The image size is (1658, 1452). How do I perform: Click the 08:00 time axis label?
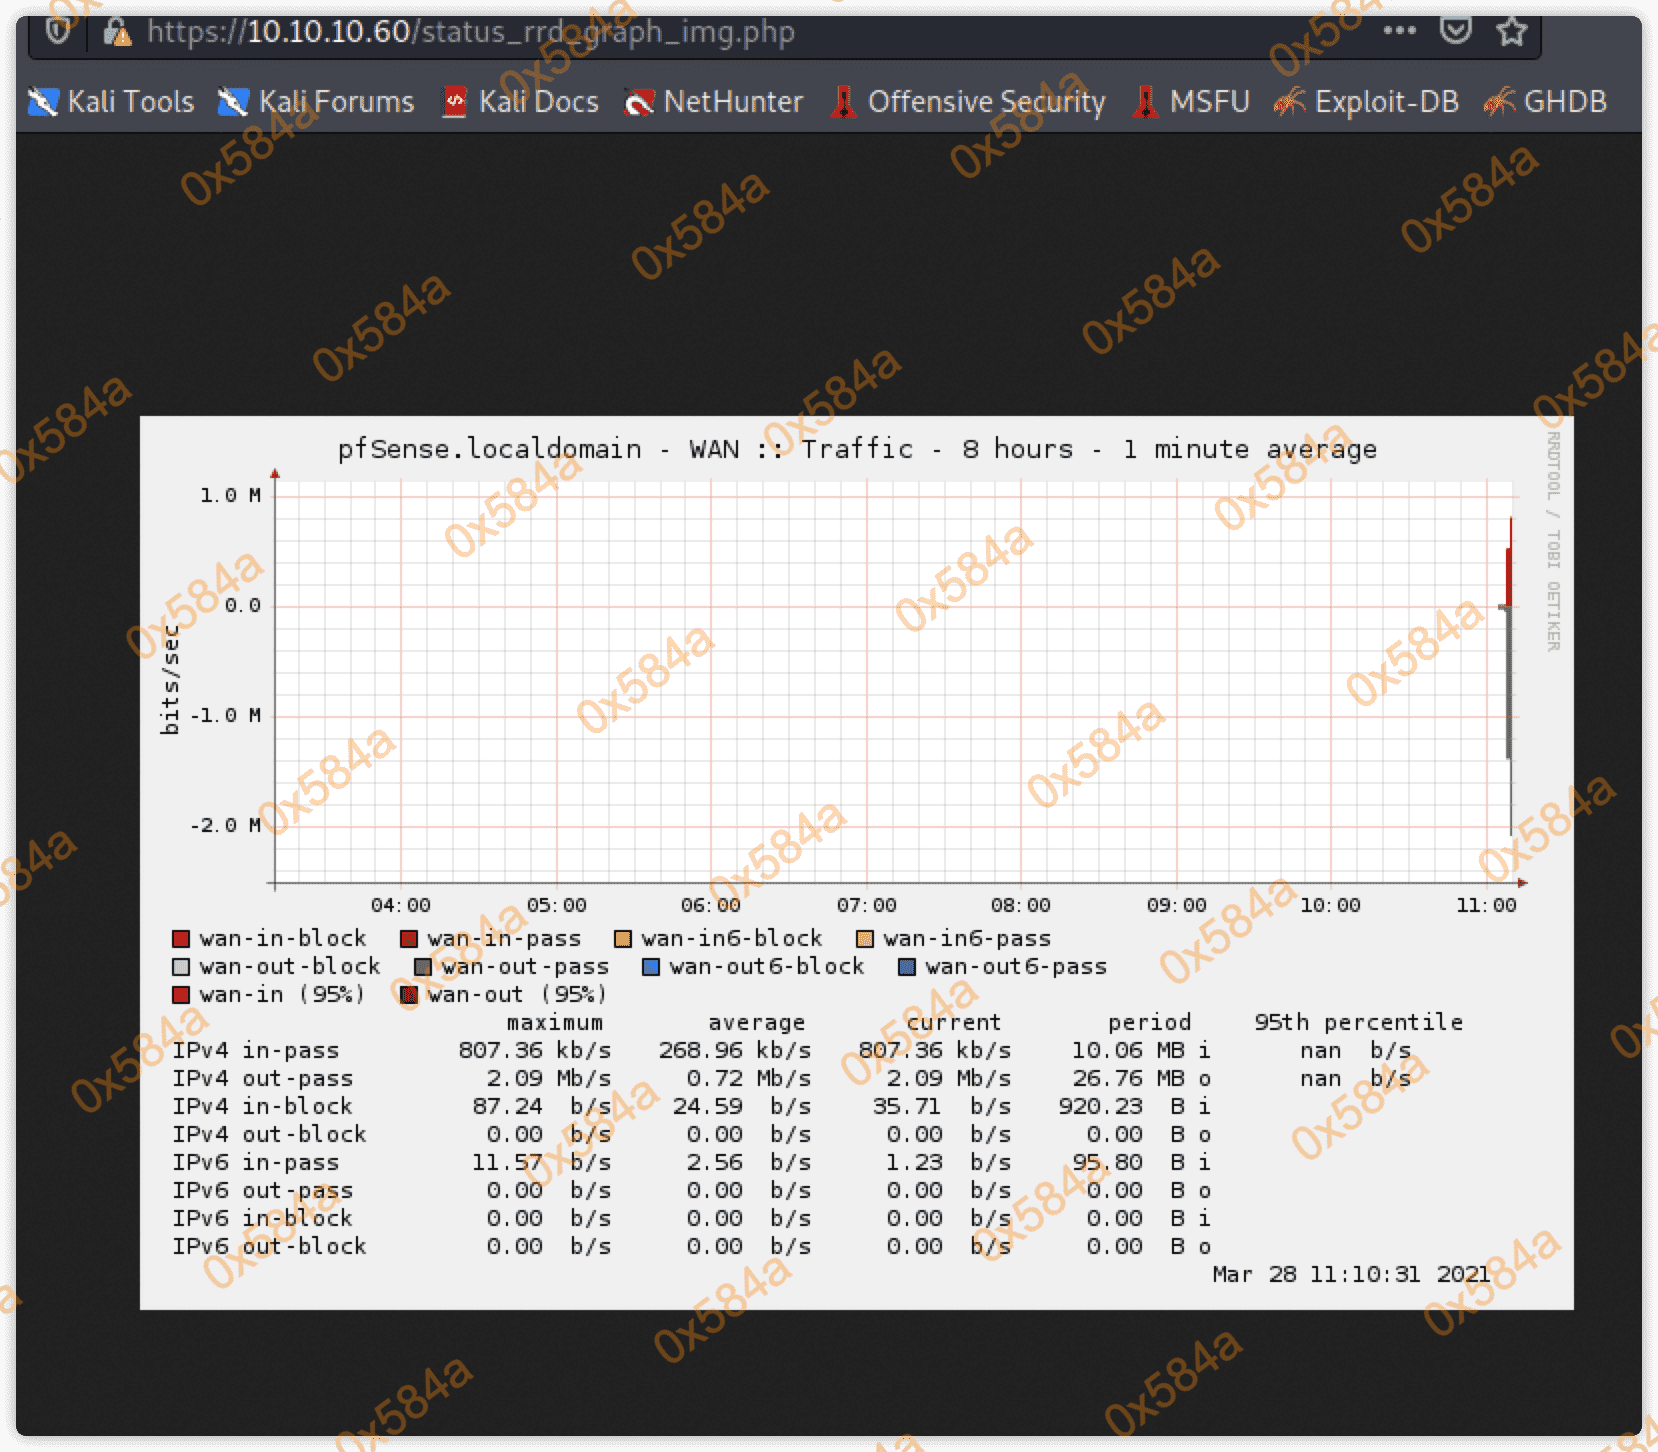pyautogui.click(x=1020, y=905)
